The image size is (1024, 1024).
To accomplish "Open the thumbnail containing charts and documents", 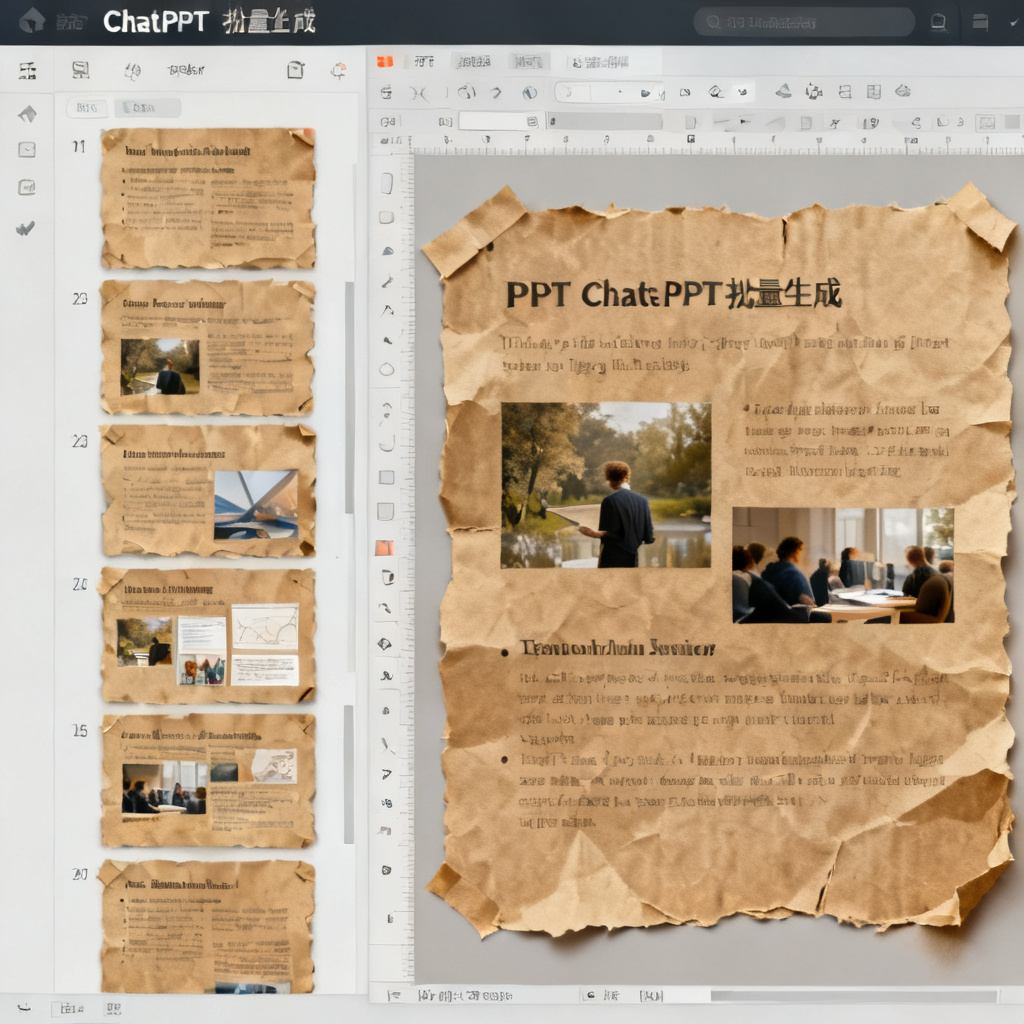I will pos(208,635).
